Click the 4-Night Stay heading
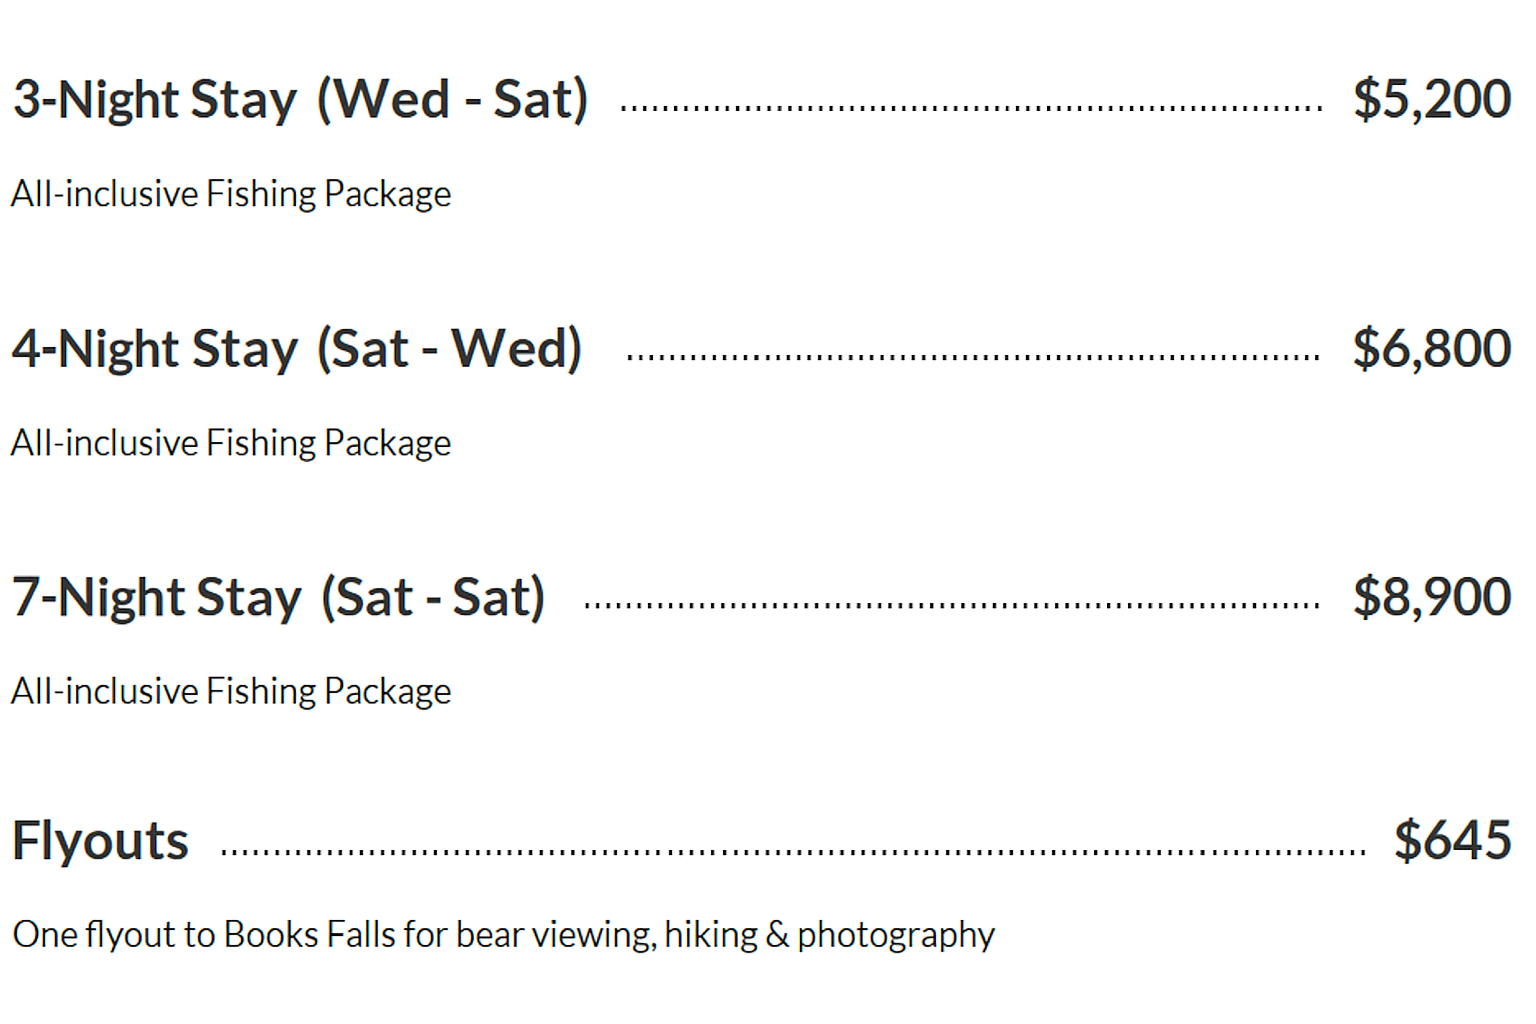 point(155,349)
